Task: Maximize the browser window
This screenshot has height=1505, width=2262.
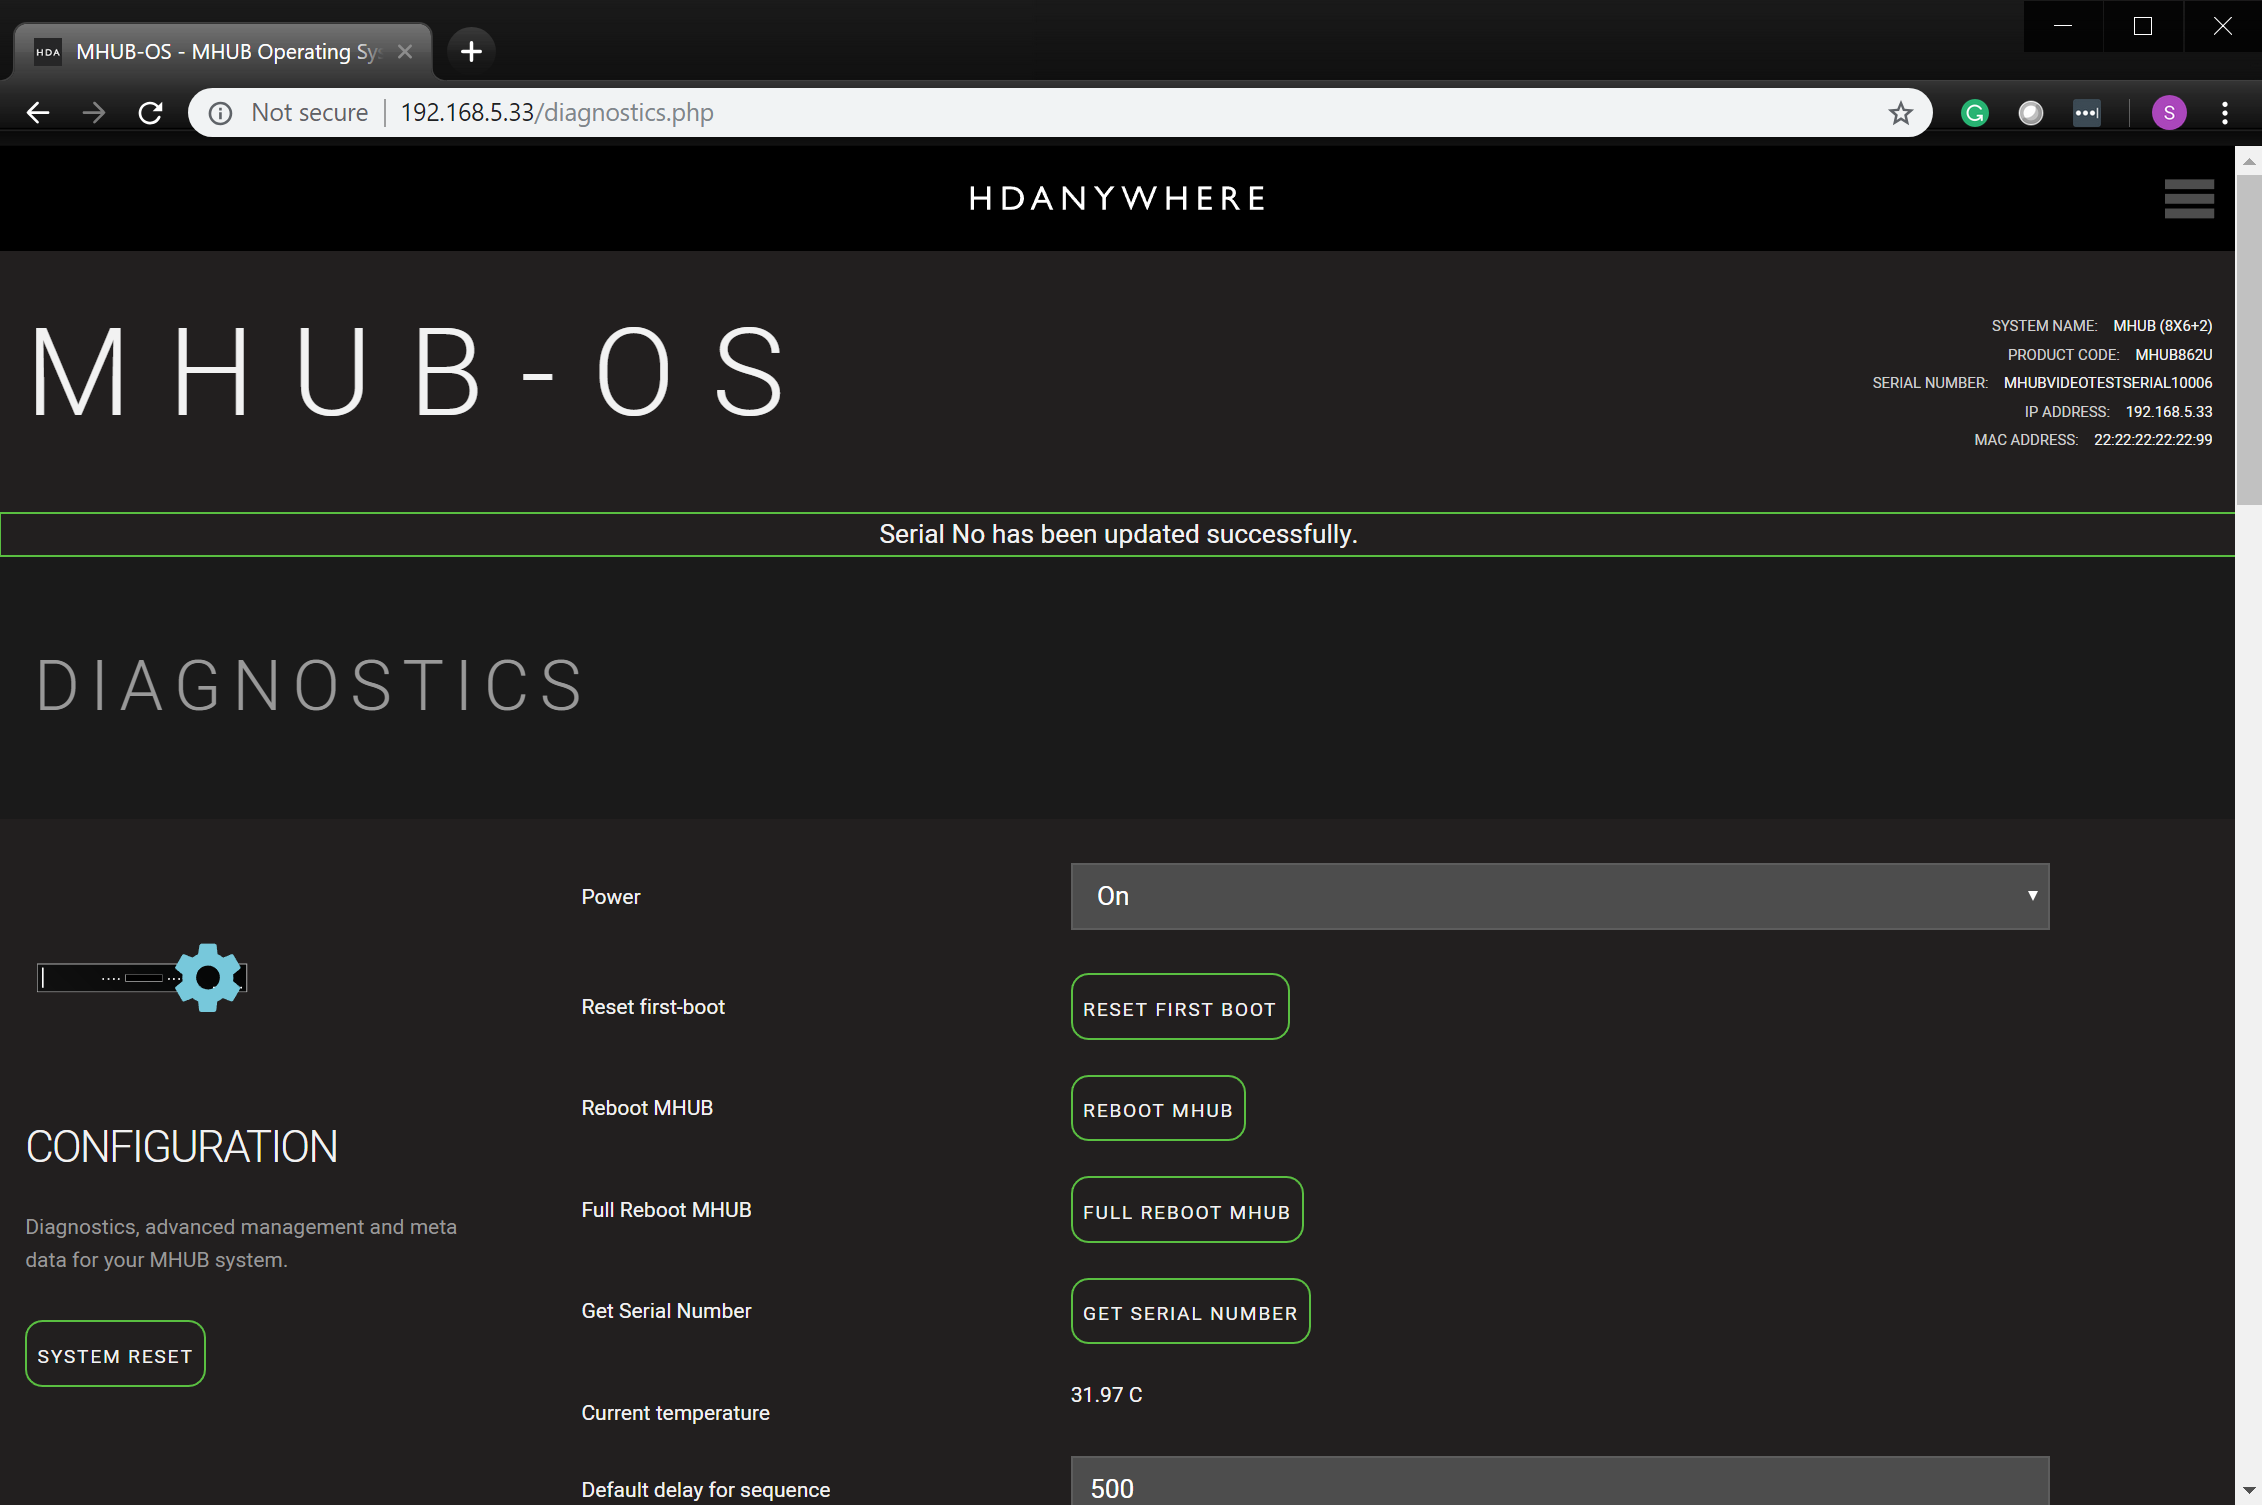Action: [2143, 26]
